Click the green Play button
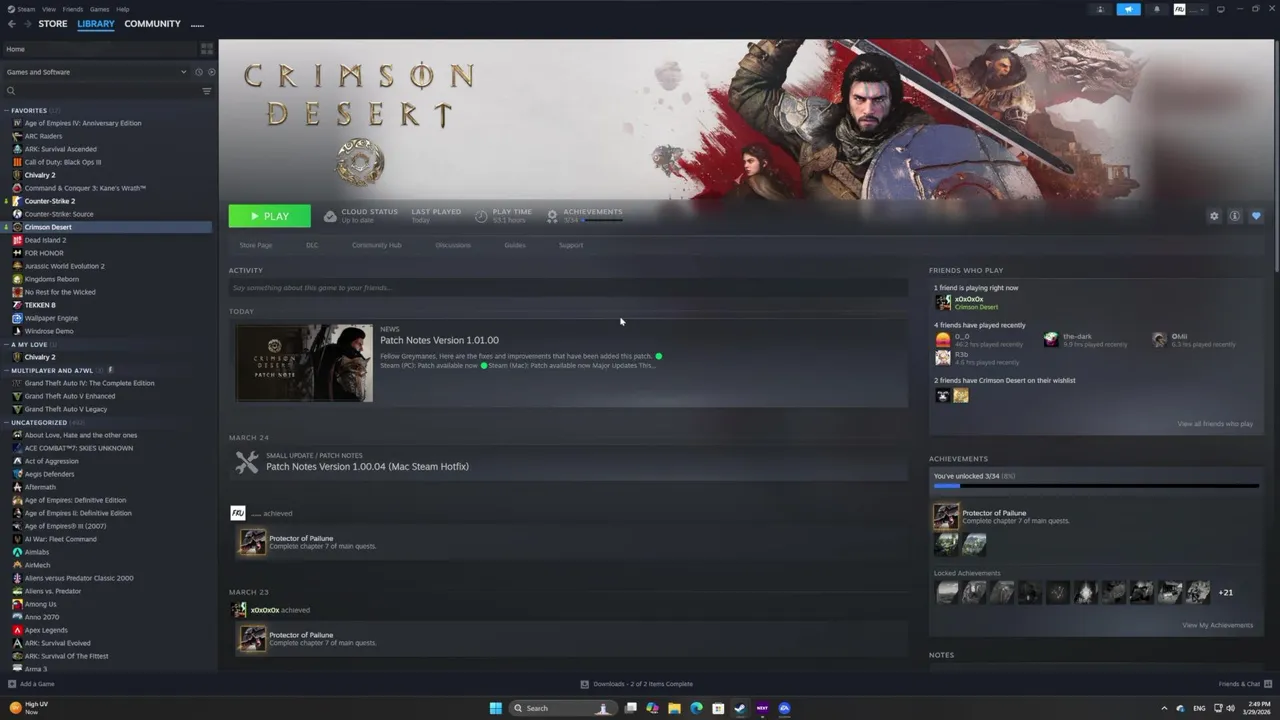This screenshot has width=1280, height=720. click(x=270, y=216)
